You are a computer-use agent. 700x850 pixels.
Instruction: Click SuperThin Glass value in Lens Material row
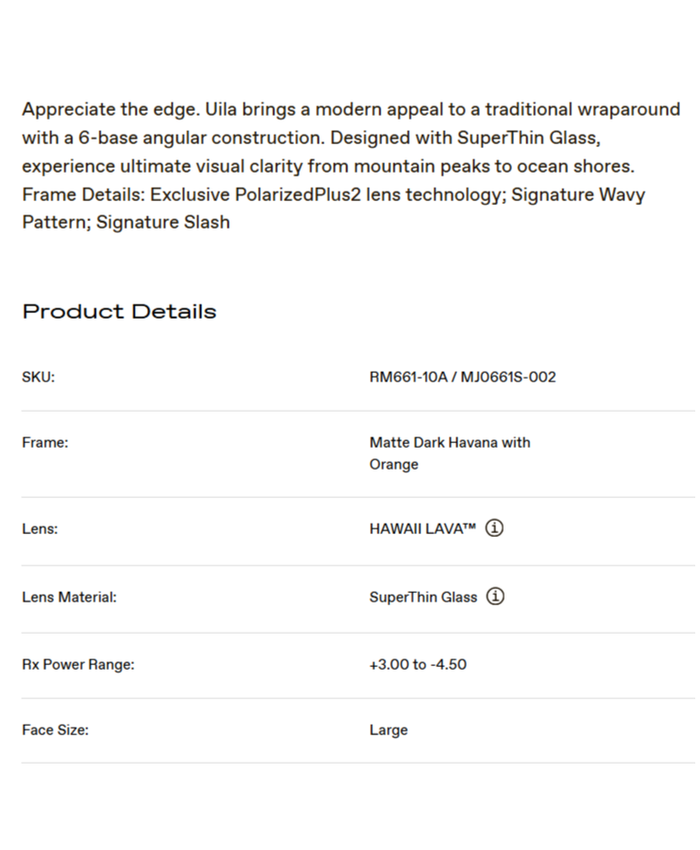click(423, 597)
